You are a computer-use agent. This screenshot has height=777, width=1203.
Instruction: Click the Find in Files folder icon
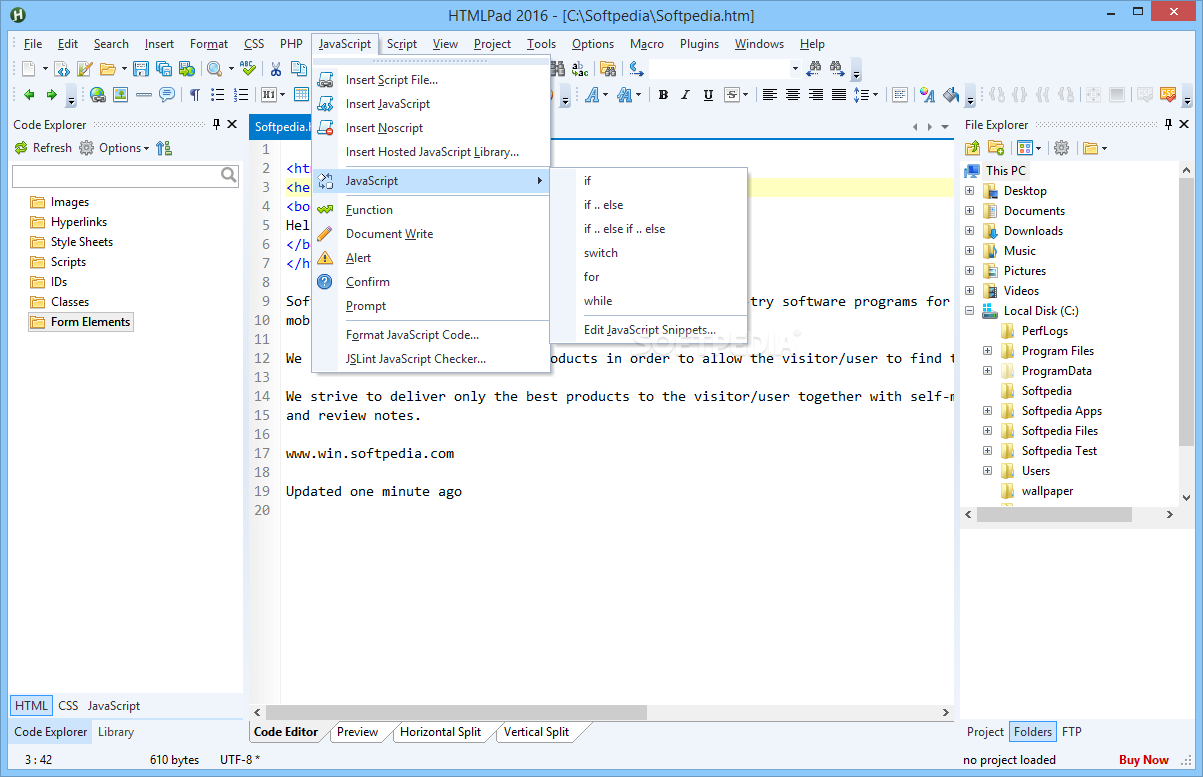[x=607, y=69]
